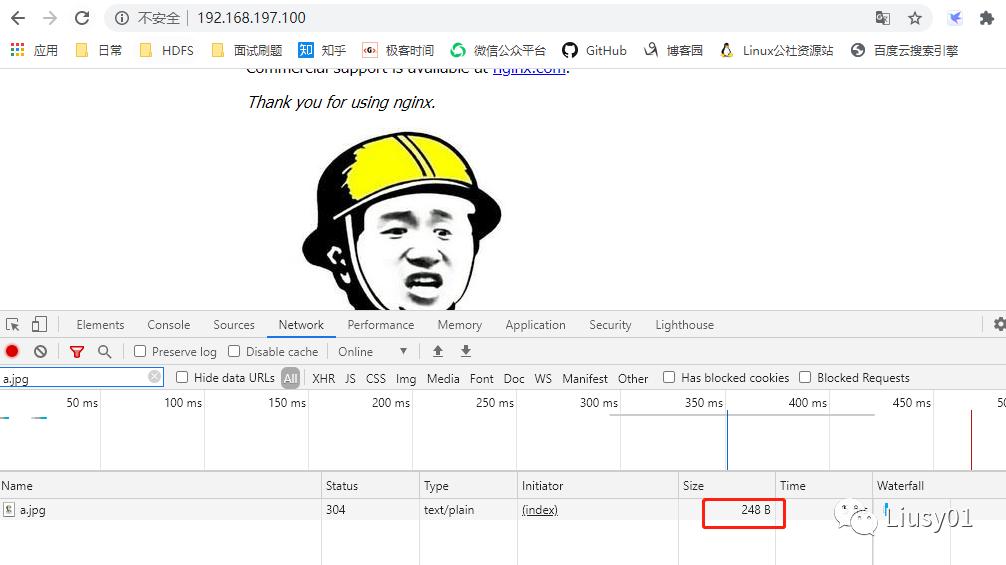Clear the network log
Screen dimensions: 1006x565
tap(40, 351)
